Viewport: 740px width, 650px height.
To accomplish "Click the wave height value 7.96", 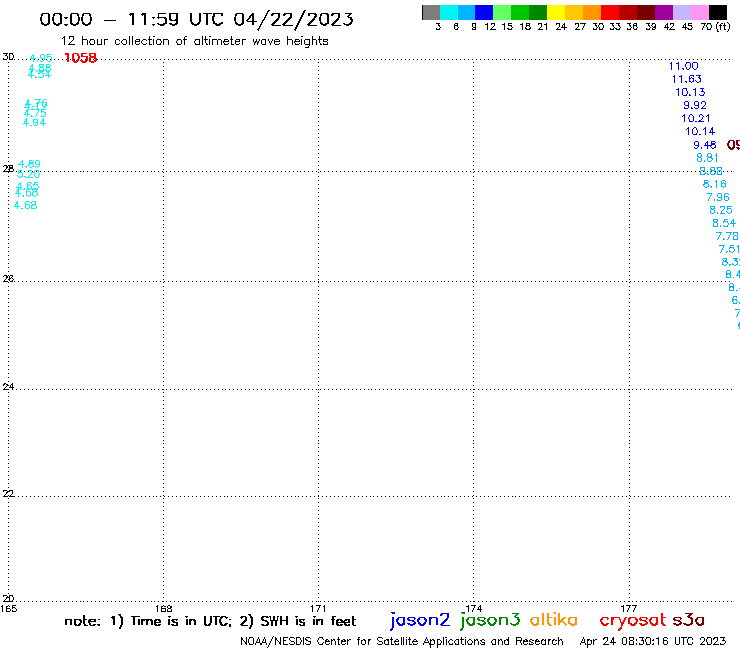I will [718, 197].
